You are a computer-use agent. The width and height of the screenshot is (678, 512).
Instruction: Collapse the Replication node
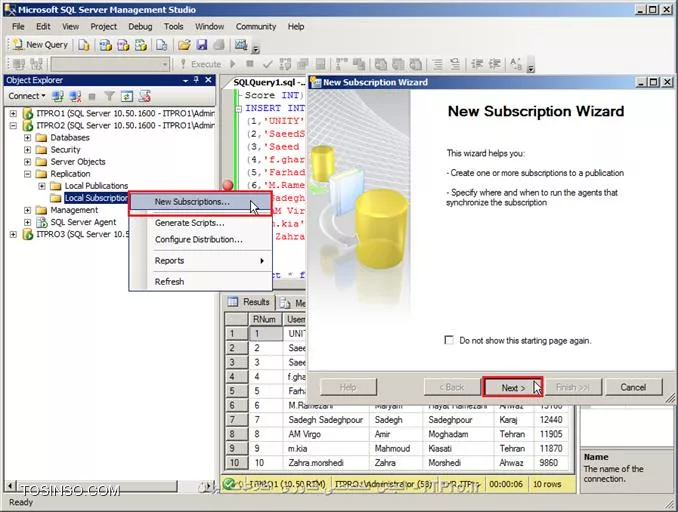pyautogui.click(x=28, y=174)
